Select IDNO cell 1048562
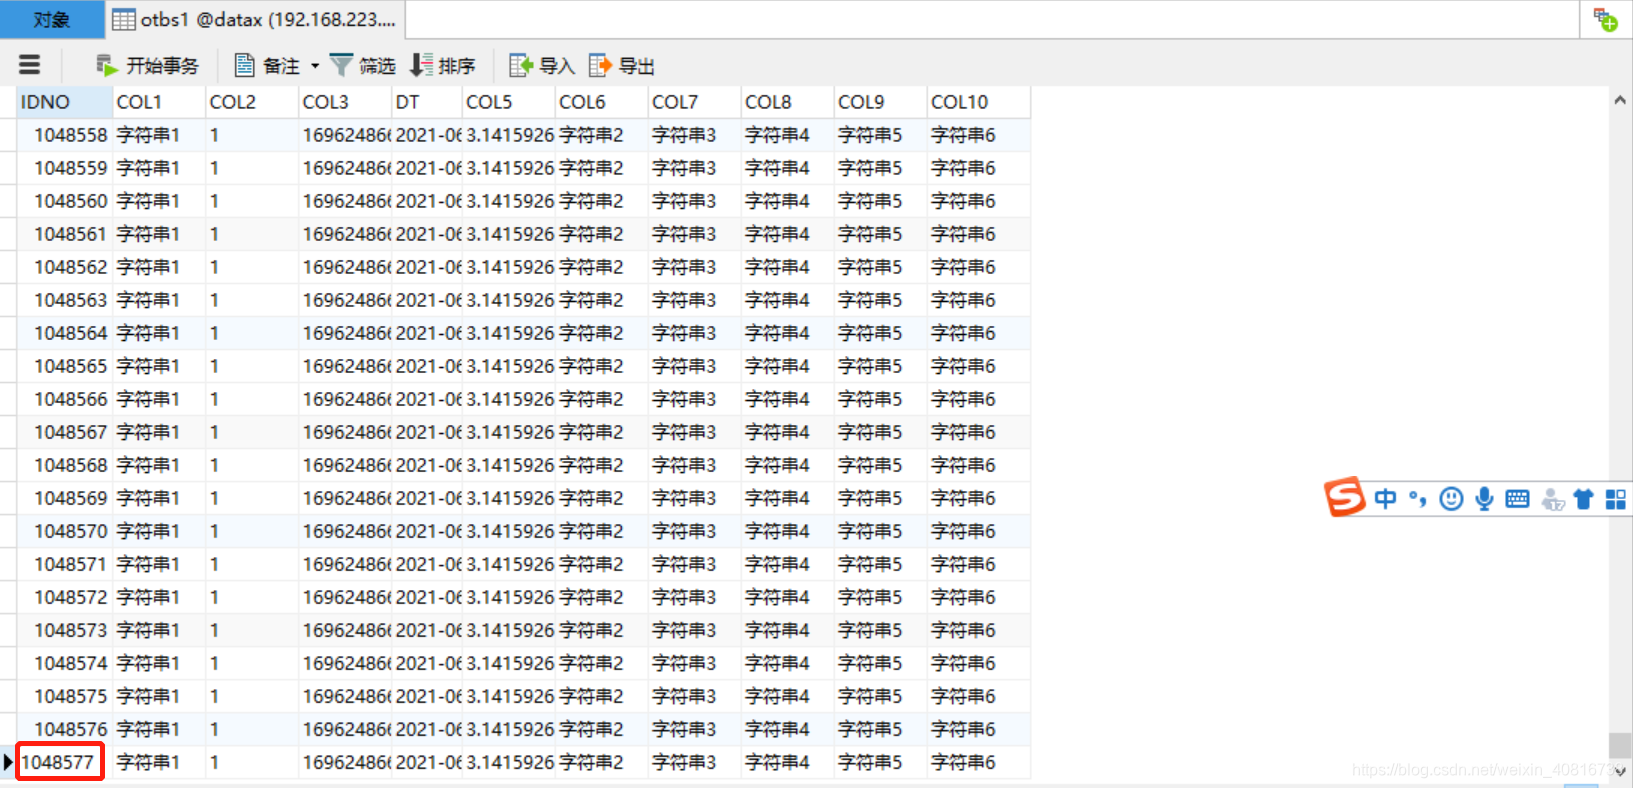Viewport: 1633px width, 788px height. 64,267
